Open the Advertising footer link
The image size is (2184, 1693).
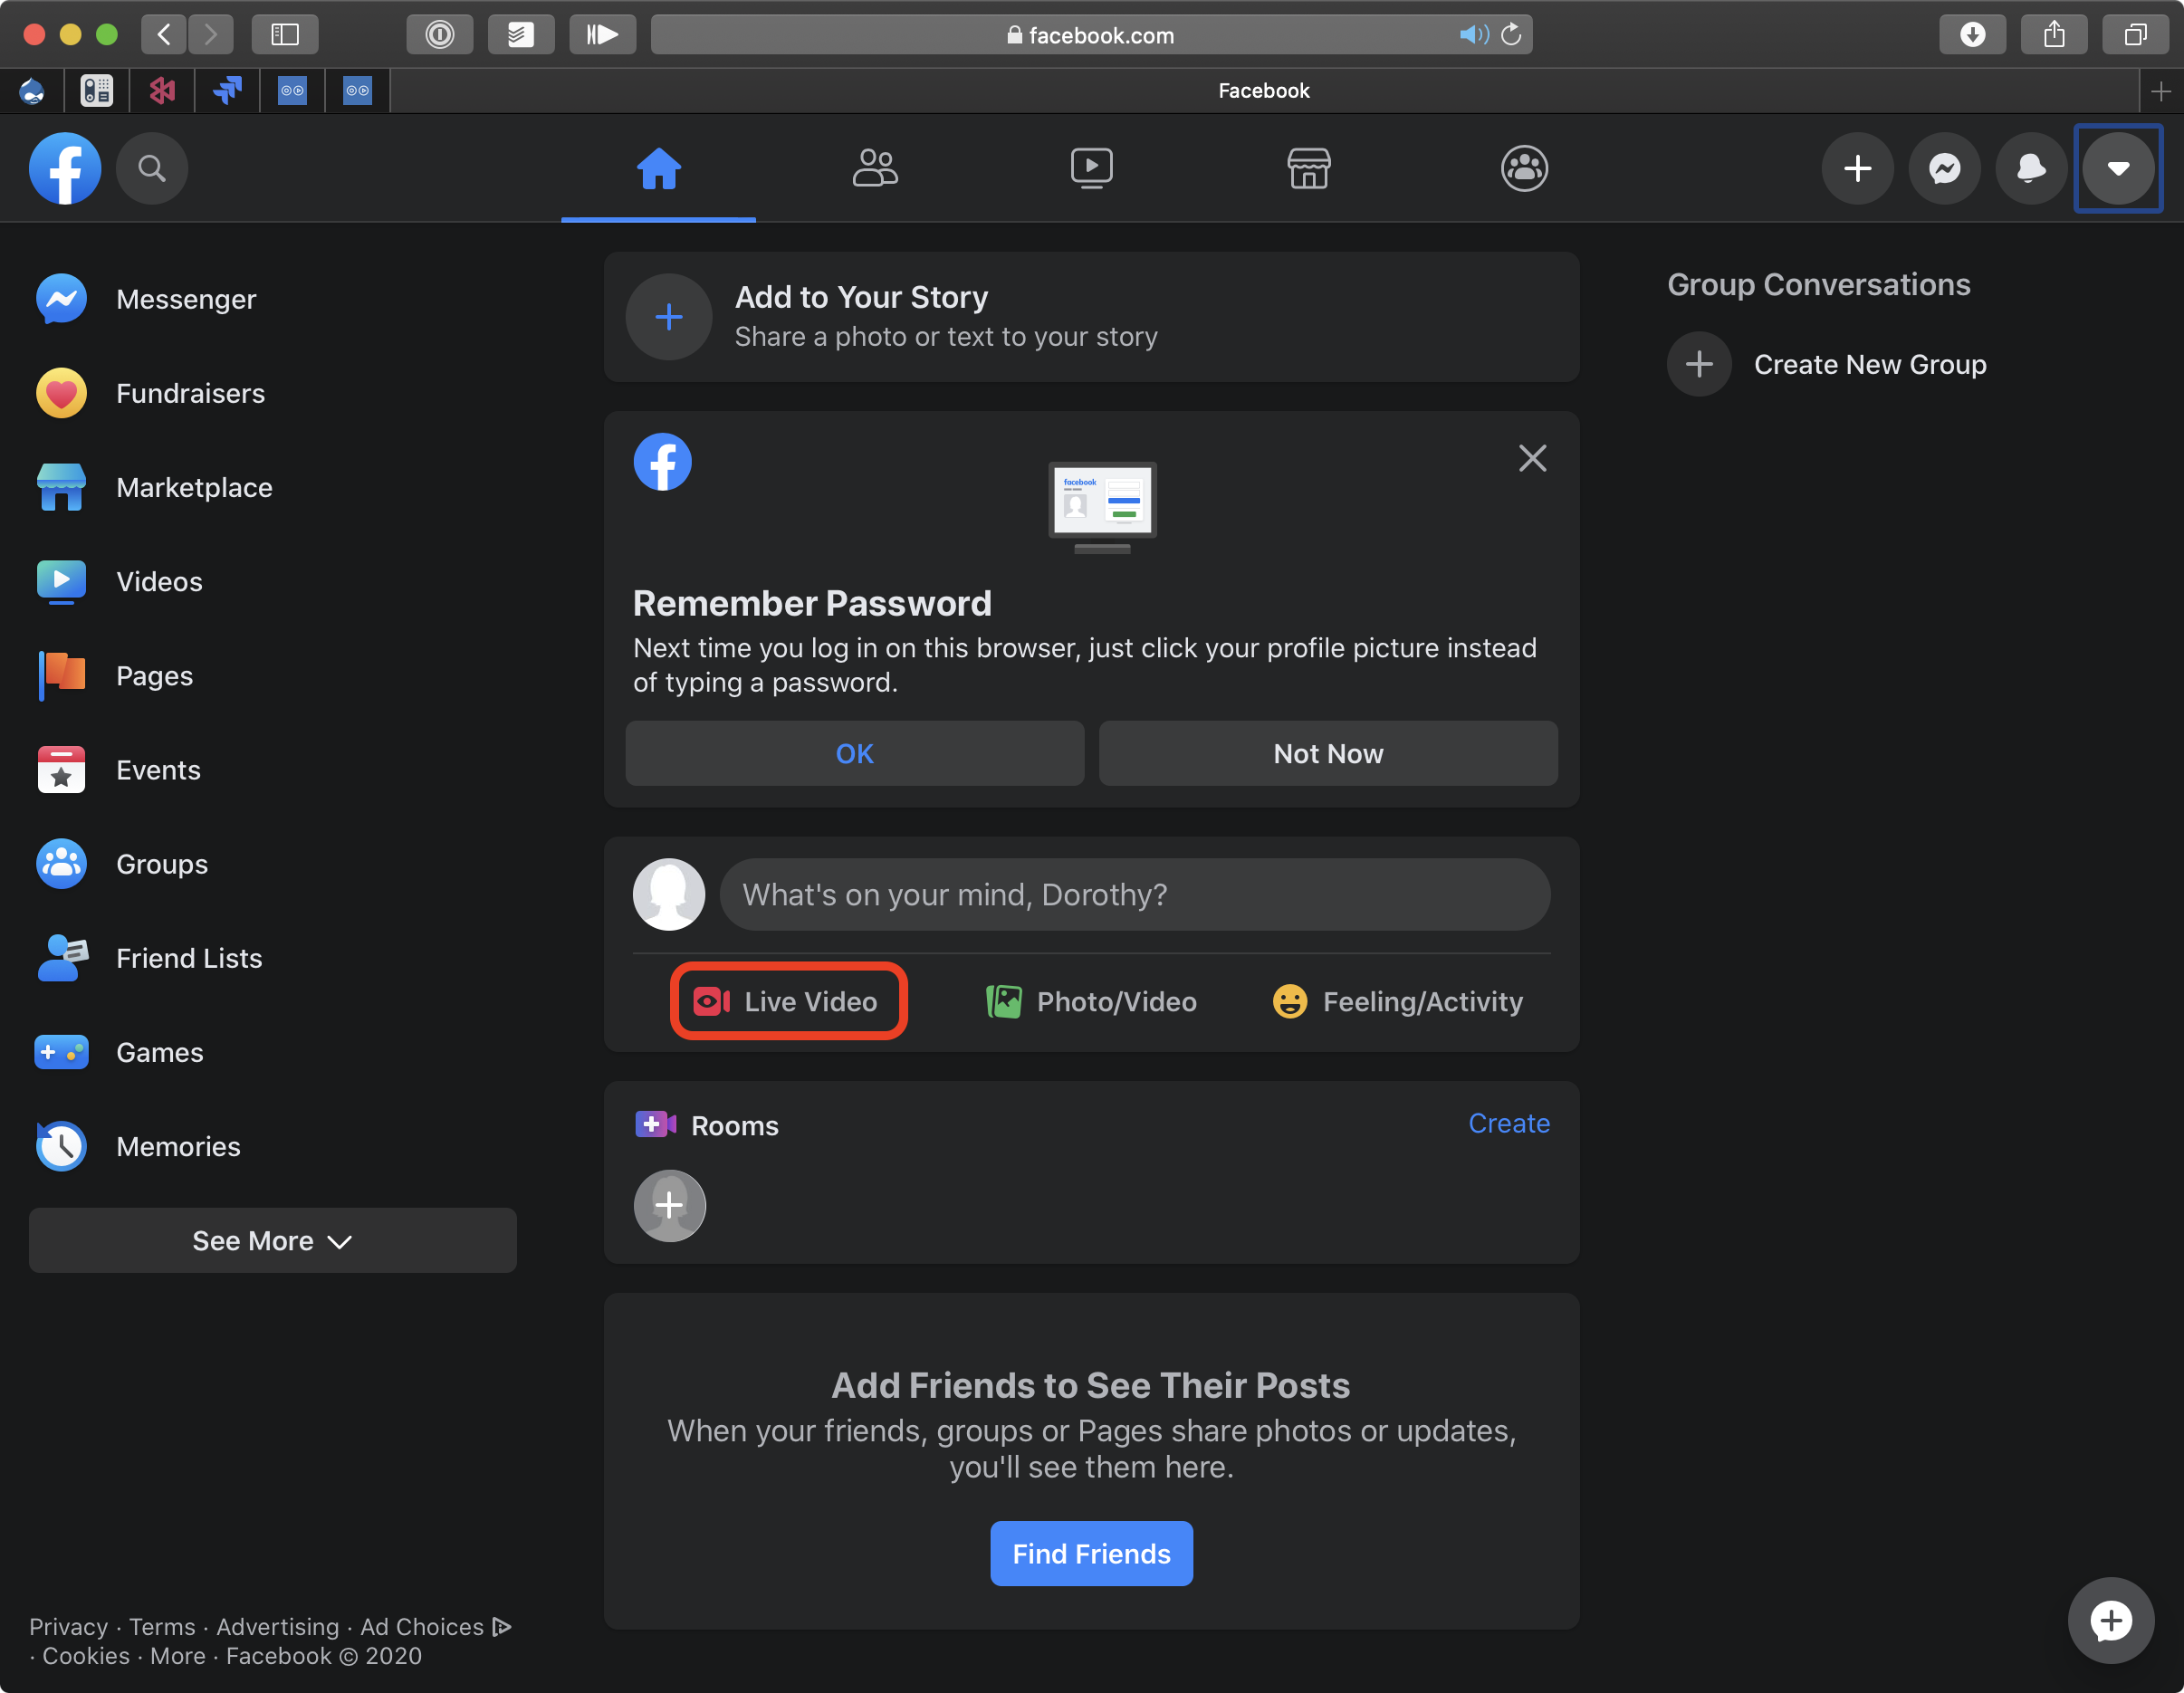click(278, 1627)
